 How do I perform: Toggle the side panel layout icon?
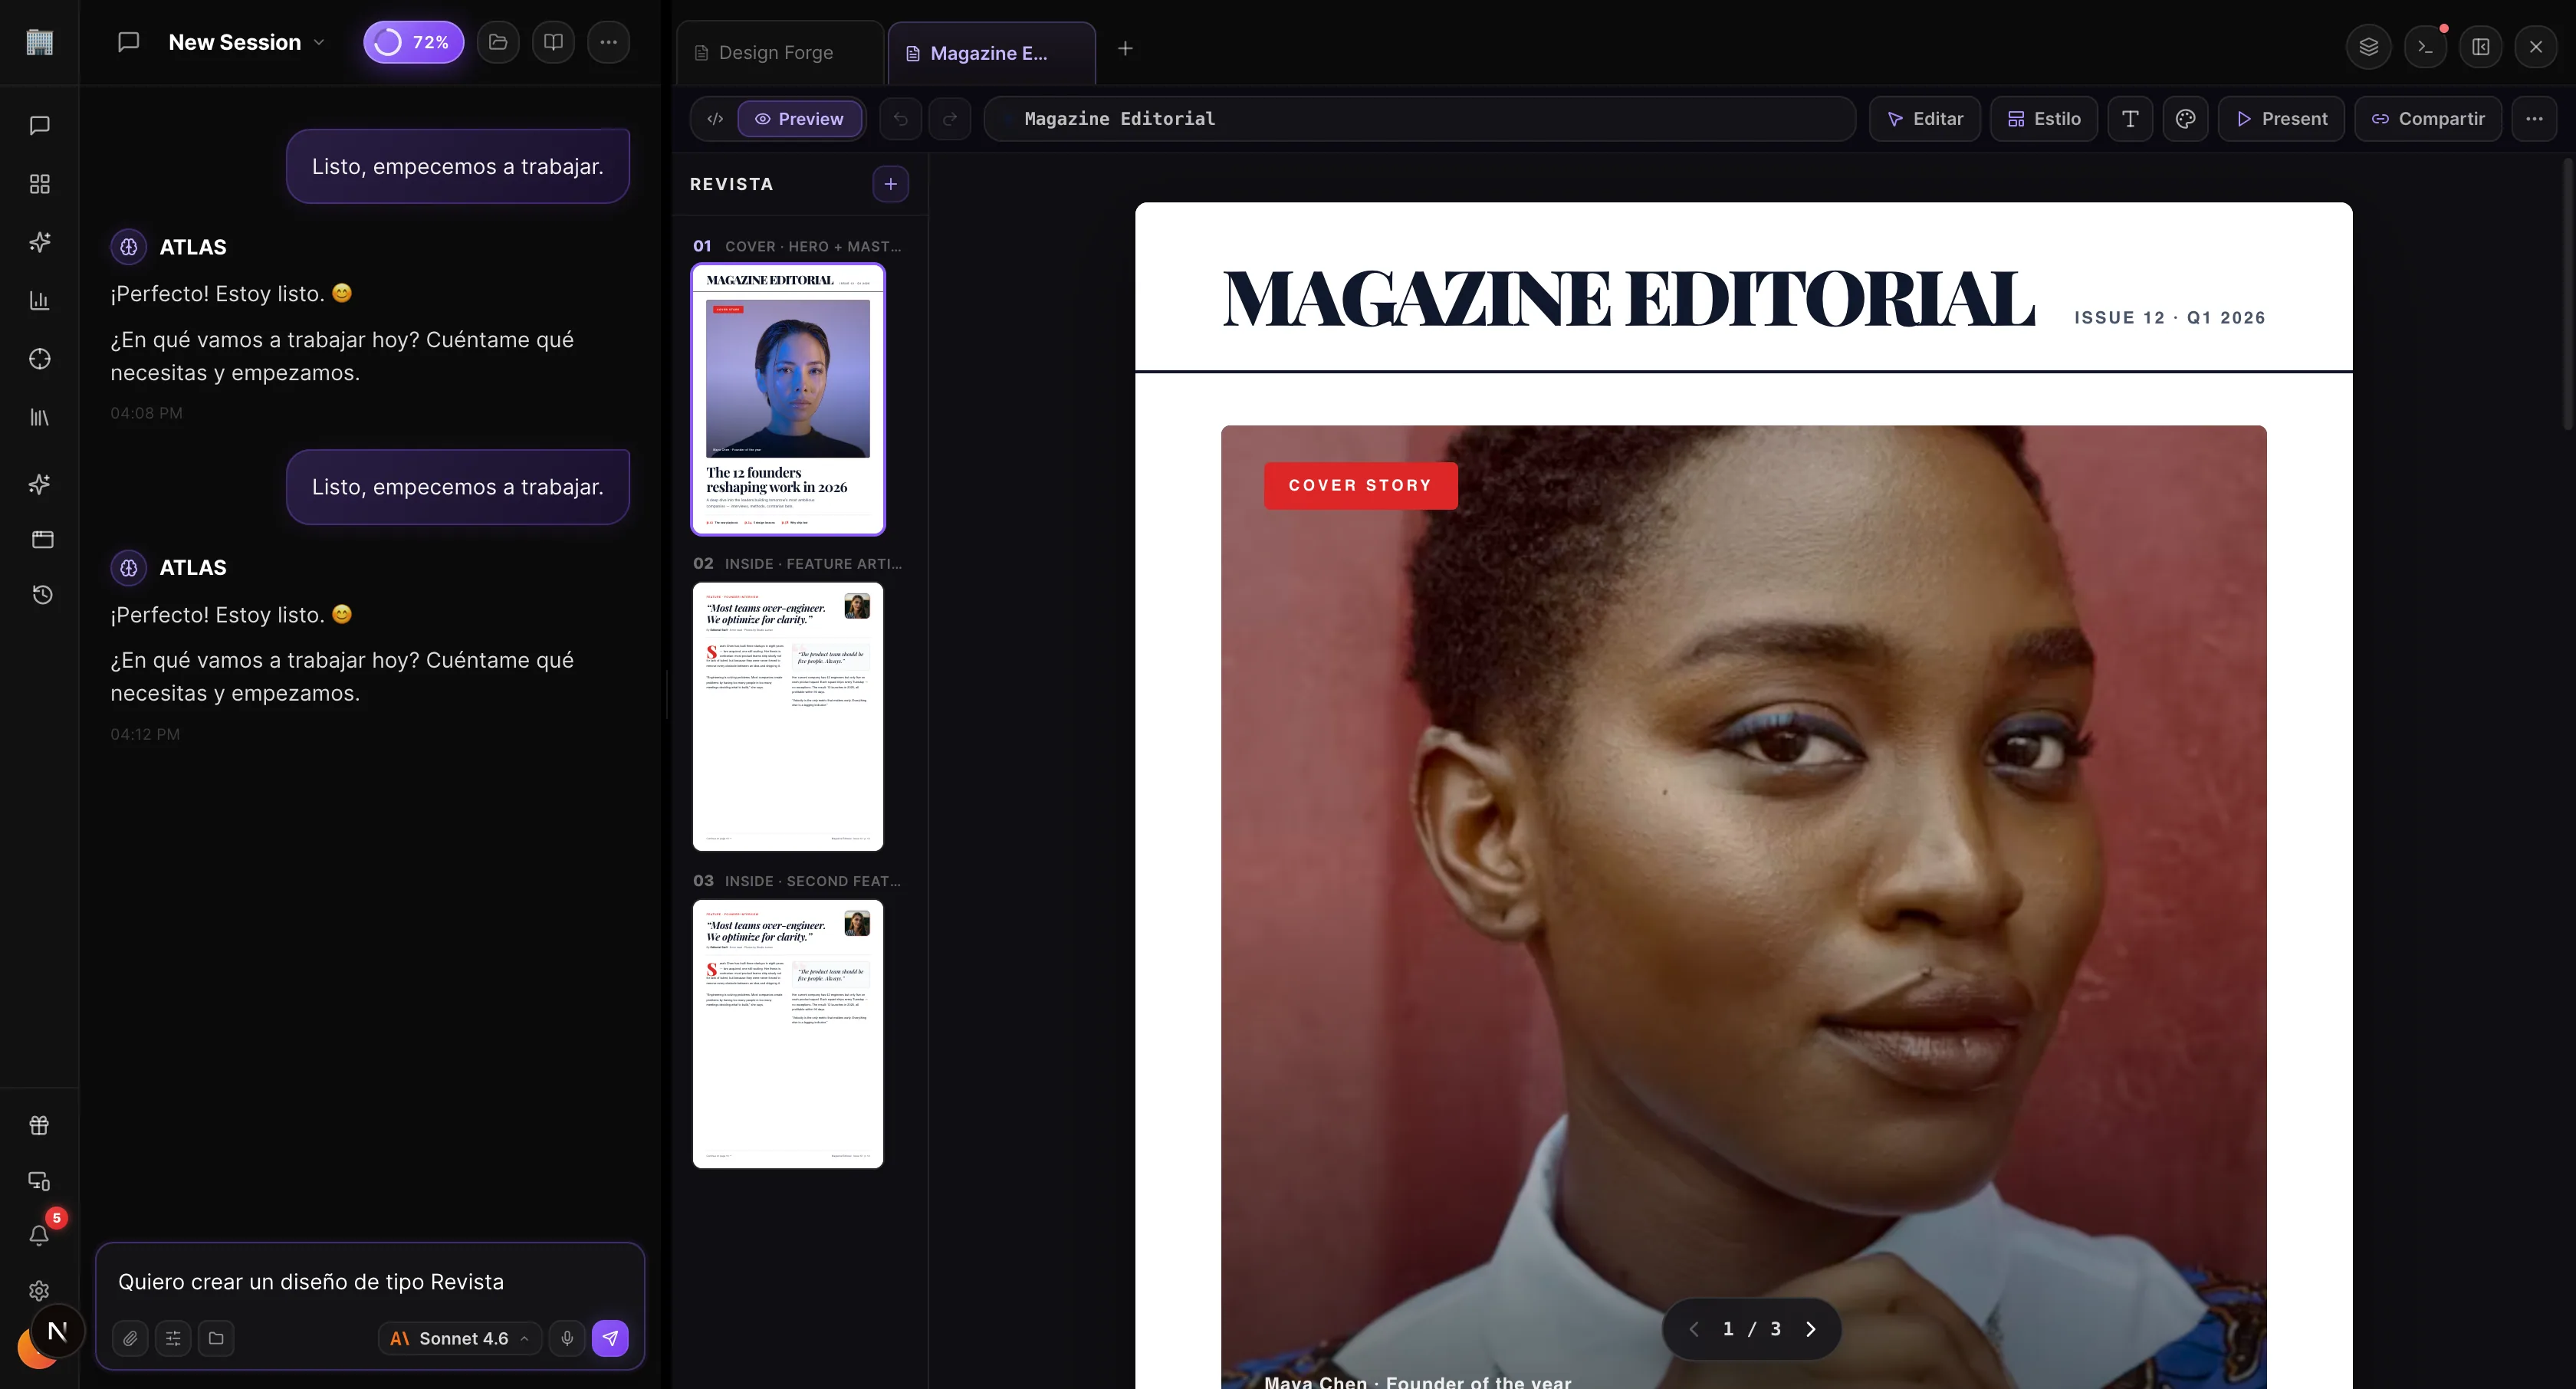click(x=2481, y=46)
